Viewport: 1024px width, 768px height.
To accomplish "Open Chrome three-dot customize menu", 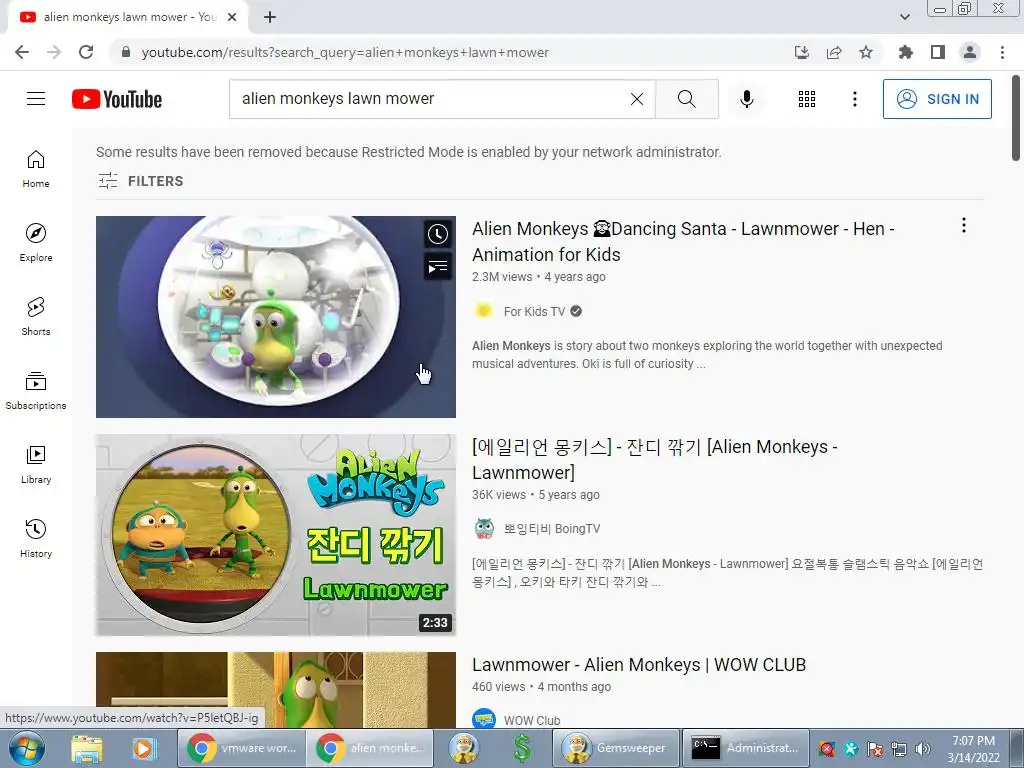I will pyautogui.click(x=1002, y=52).
